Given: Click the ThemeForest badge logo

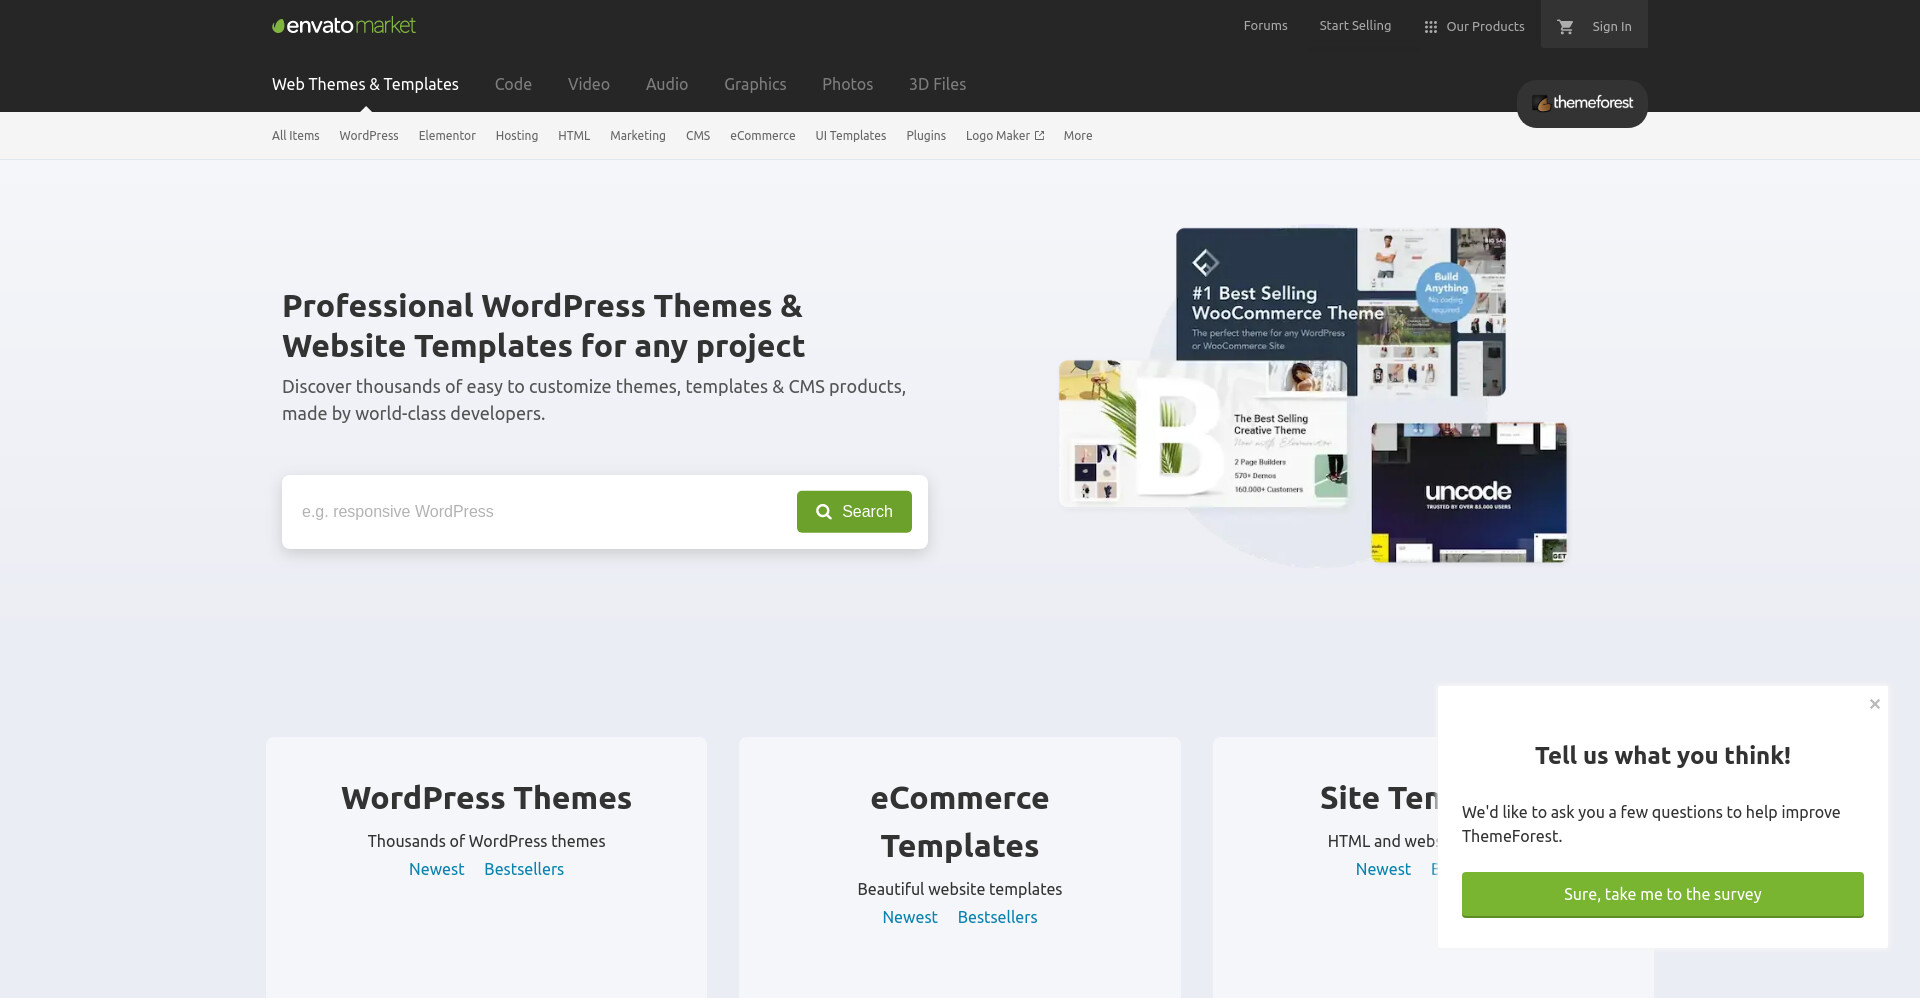Looking at the screenshot, I should (x=1582, y=103).
